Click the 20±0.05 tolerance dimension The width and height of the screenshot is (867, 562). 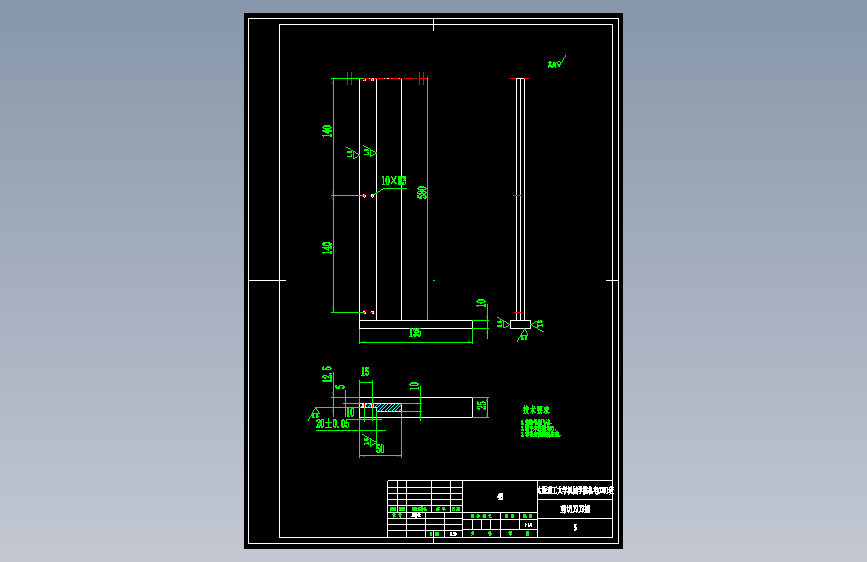coord(332,424)
